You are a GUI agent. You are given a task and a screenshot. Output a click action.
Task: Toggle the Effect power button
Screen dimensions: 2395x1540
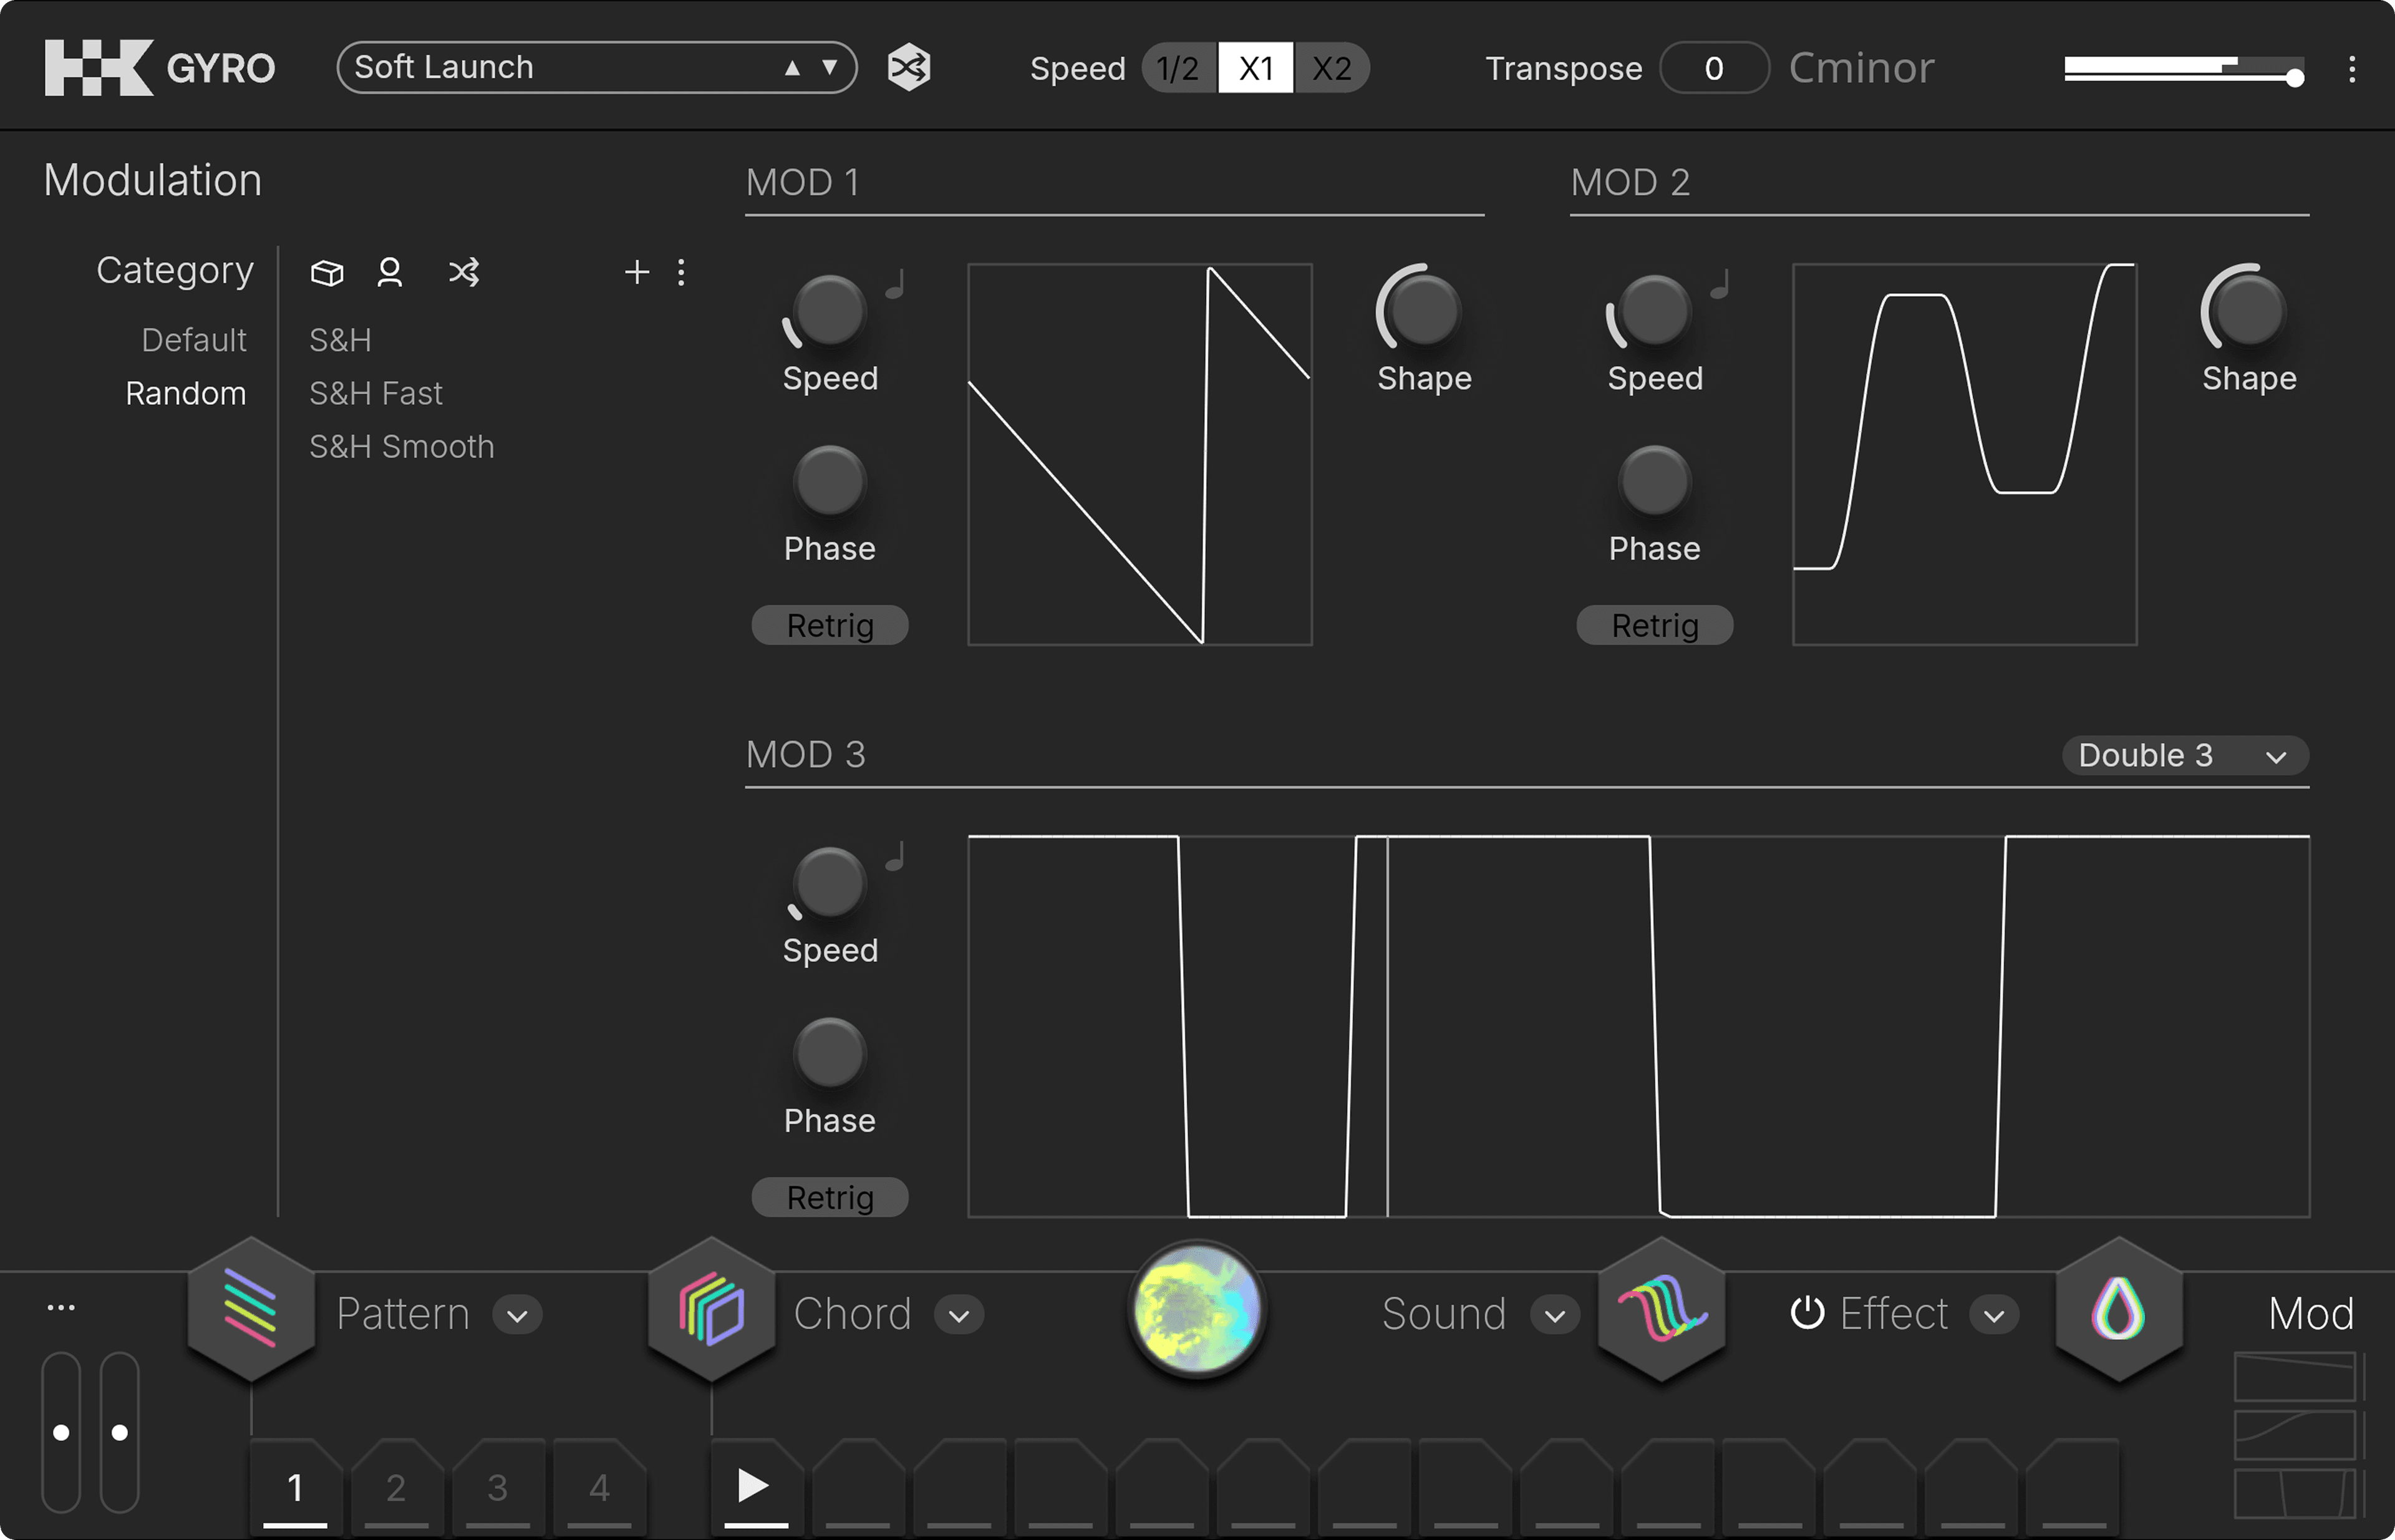click(x=1806, y=1313)
